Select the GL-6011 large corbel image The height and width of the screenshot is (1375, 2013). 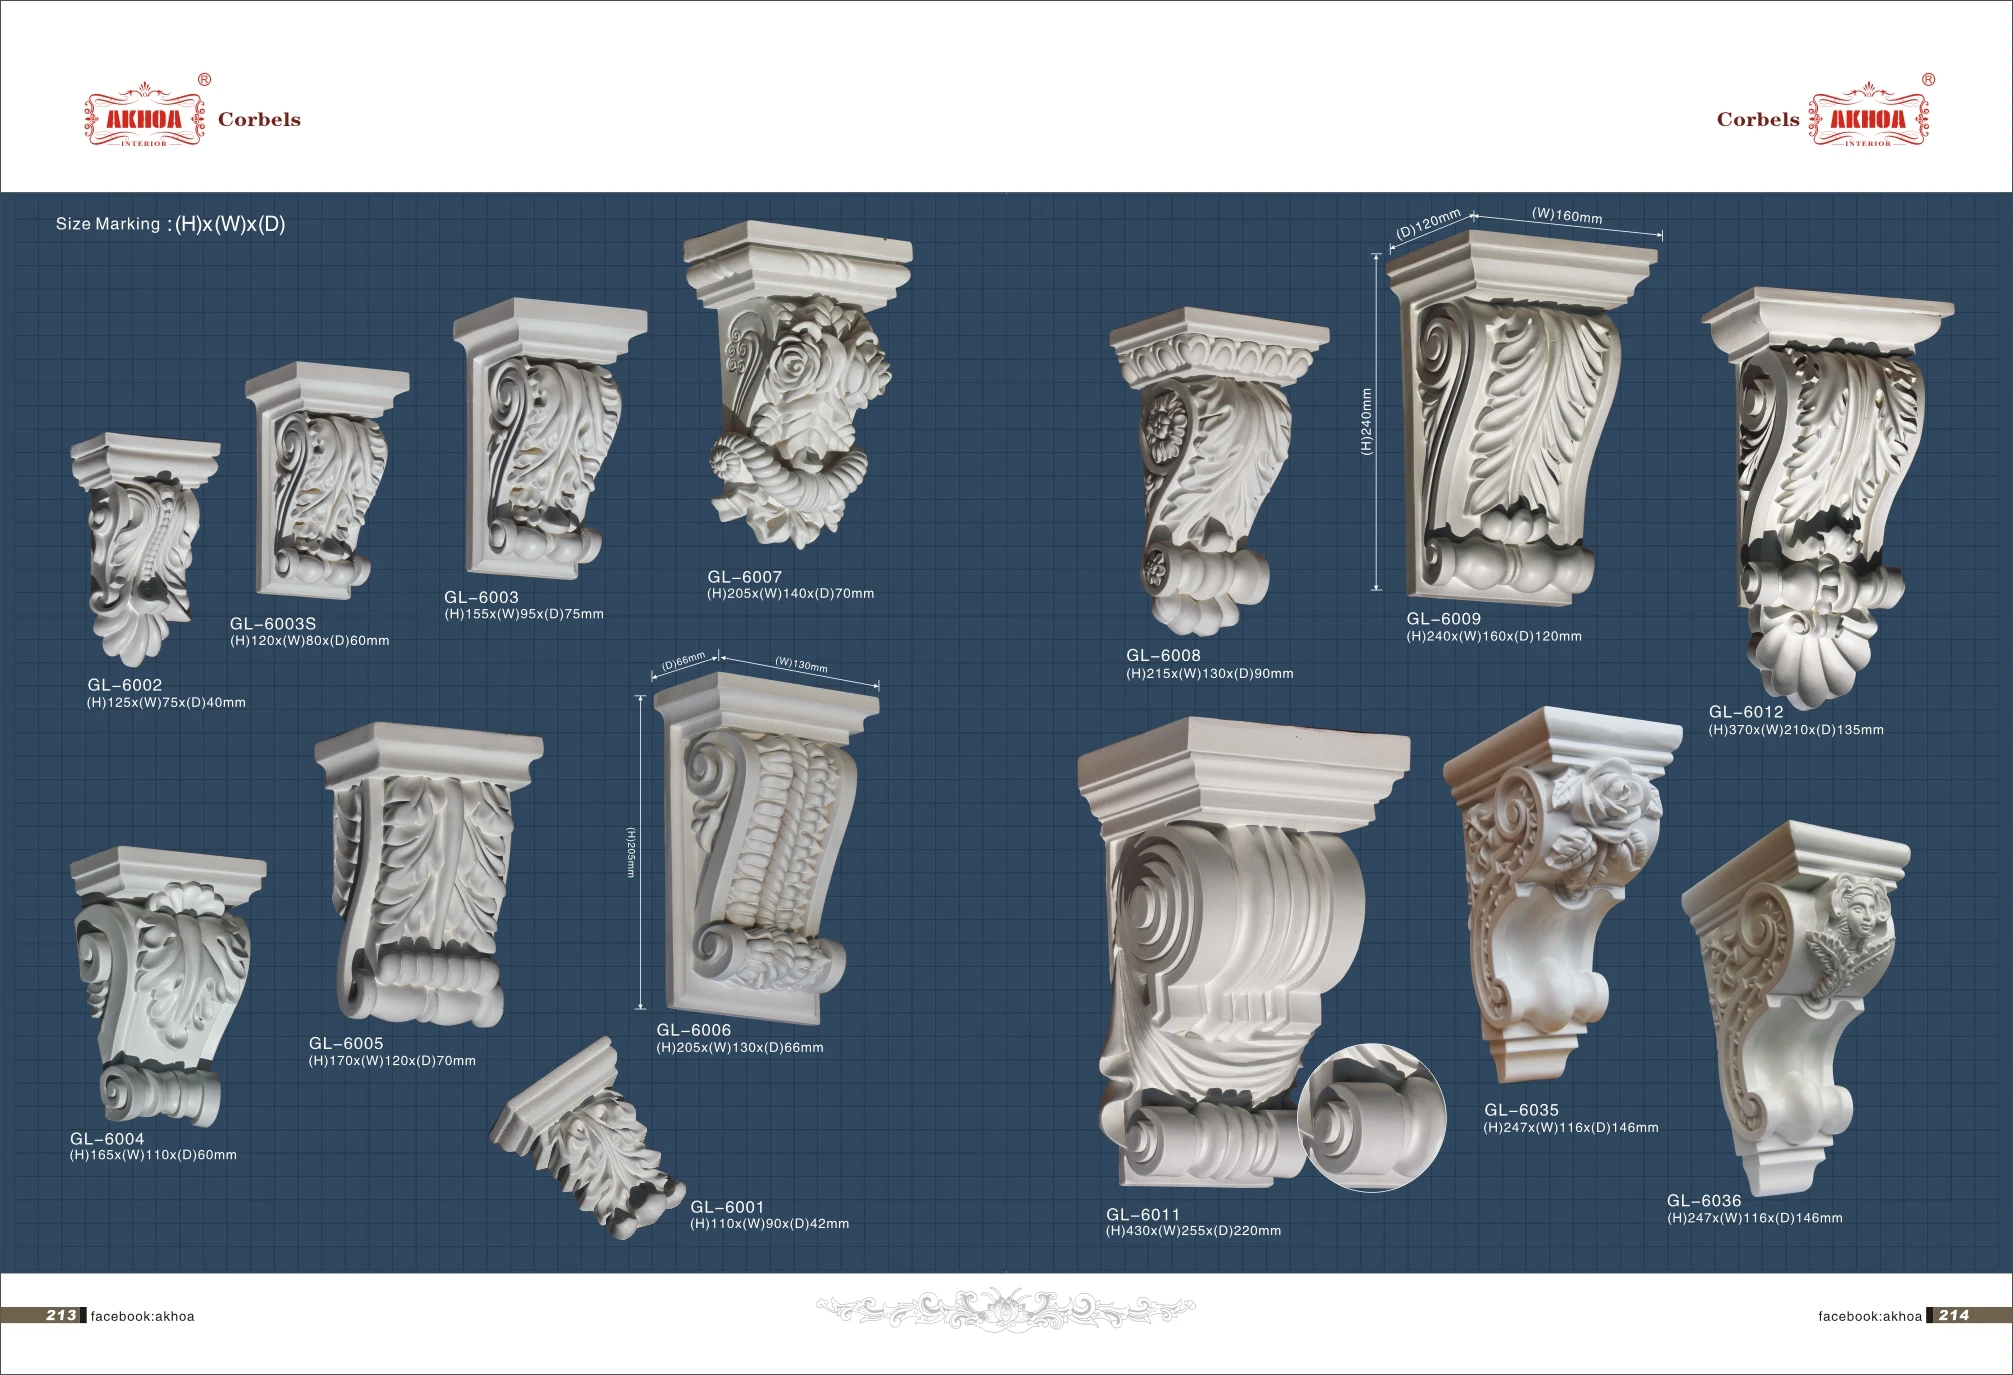pos(1243,951)
